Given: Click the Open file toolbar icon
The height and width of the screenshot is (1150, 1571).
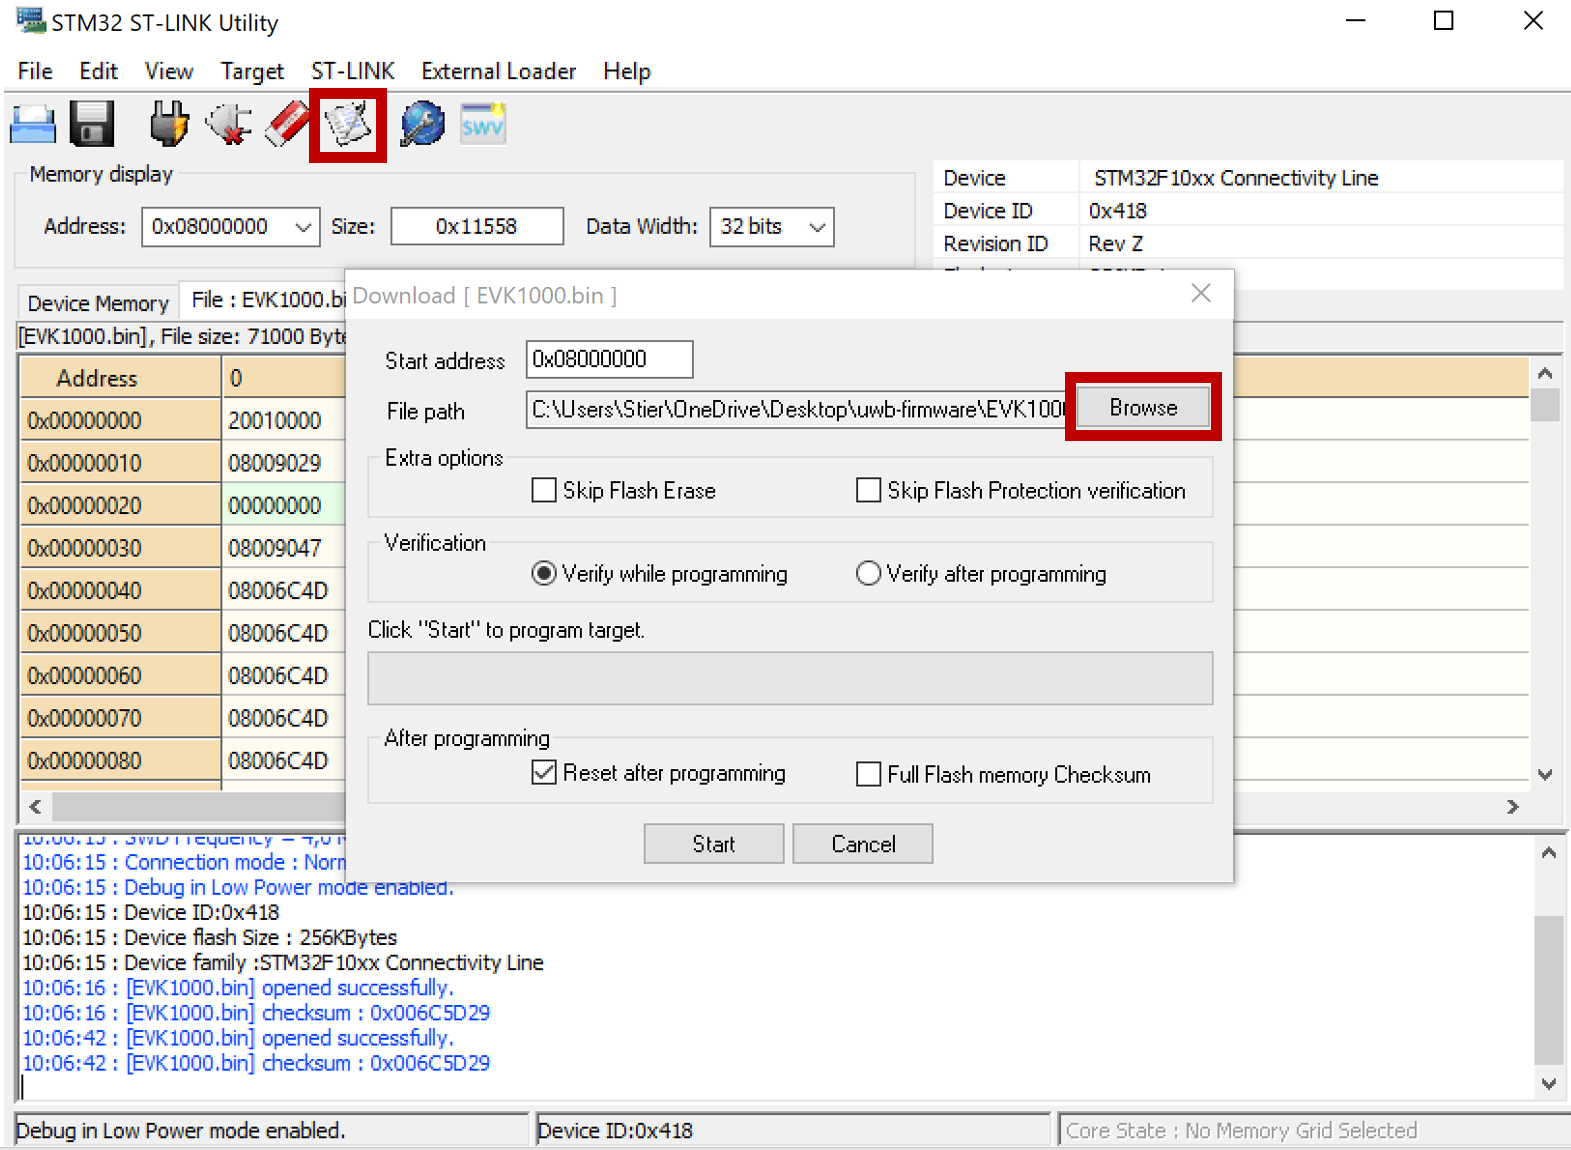Looking at the screenshot, I should [33, 125].
